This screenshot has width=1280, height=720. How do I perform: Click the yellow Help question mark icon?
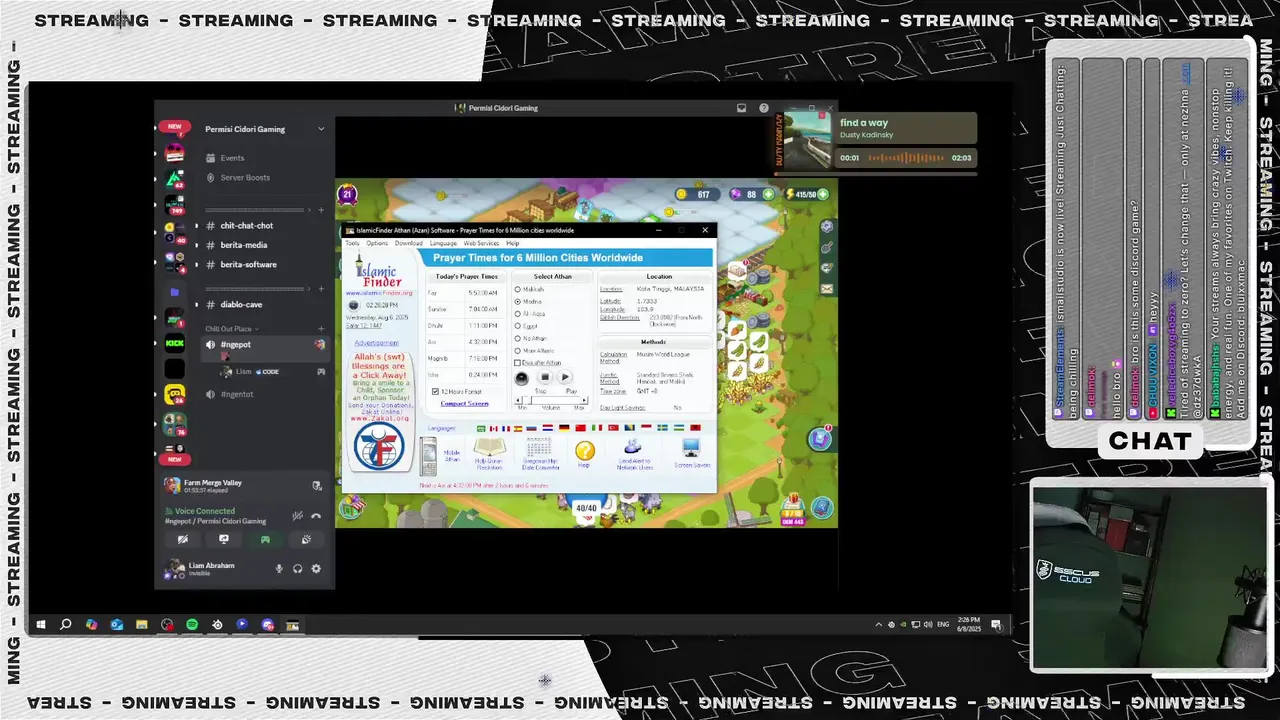click(585, 451)
